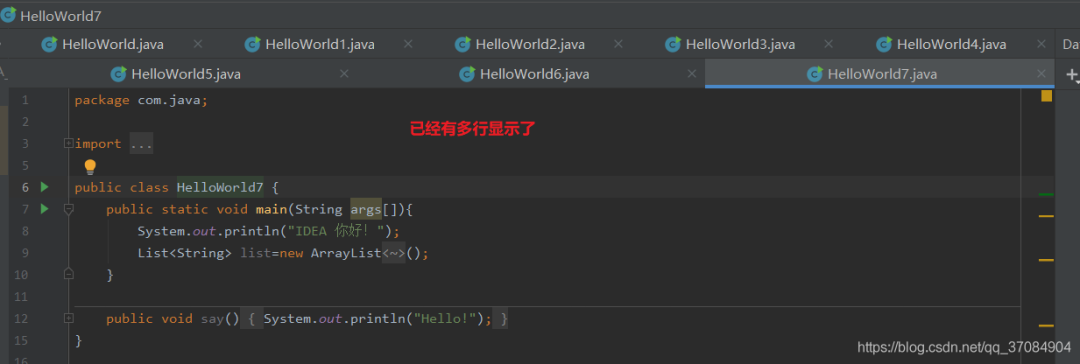Run HelloWorld7 class via gutter arrow on line 6
The image size is (1080, 364).
[45, 187]
